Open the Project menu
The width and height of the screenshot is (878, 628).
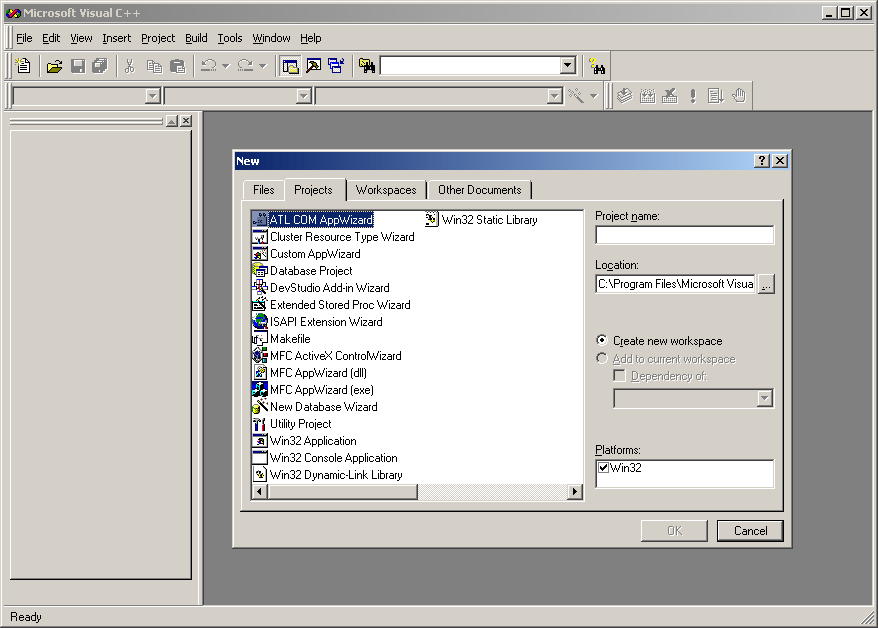pos(158,38)
